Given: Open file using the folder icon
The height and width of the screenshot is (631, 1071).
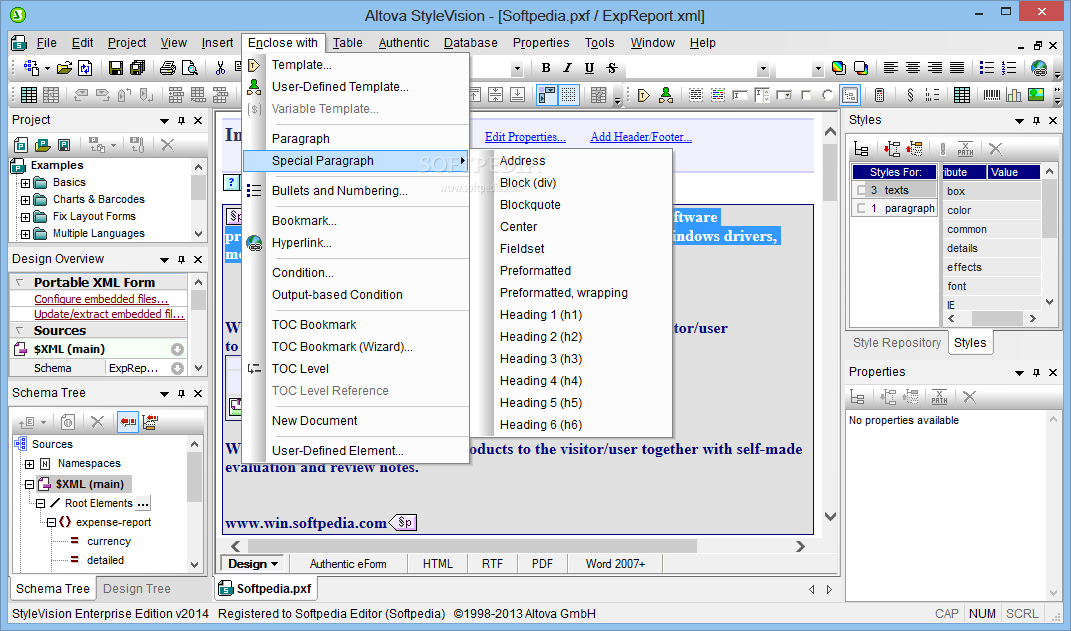Looking at the screenshot, I should [x=64, y=68].
